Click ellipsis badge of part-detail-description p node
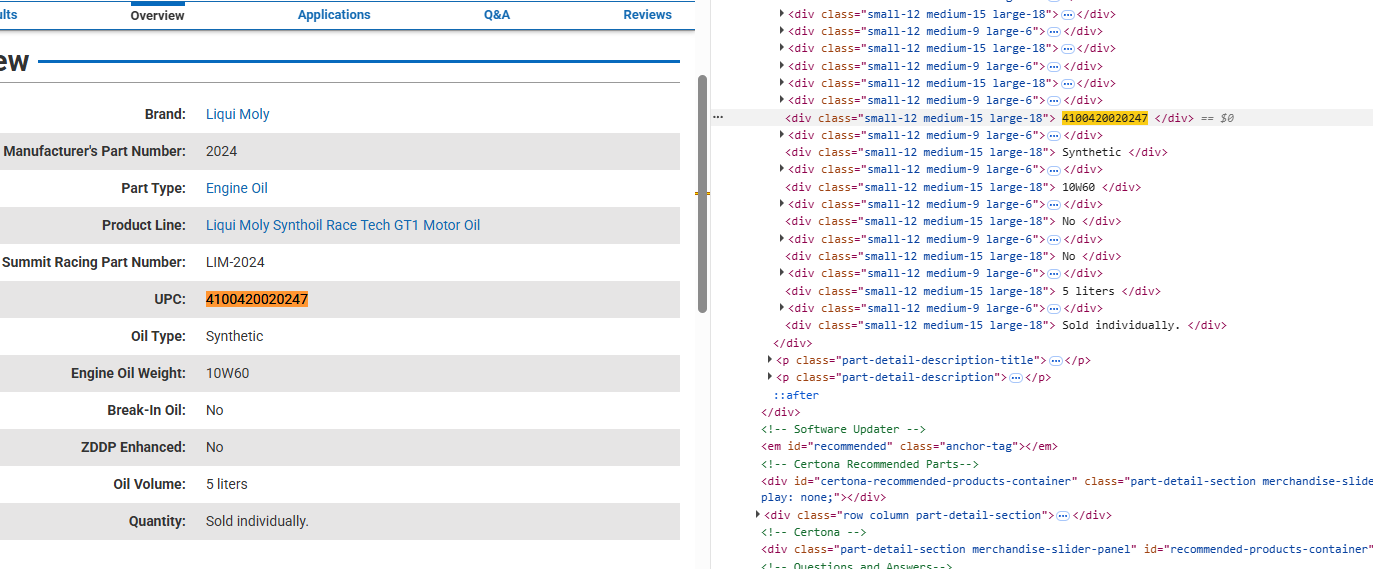This screenshot has width=1373, height=569. (1015, 378)
